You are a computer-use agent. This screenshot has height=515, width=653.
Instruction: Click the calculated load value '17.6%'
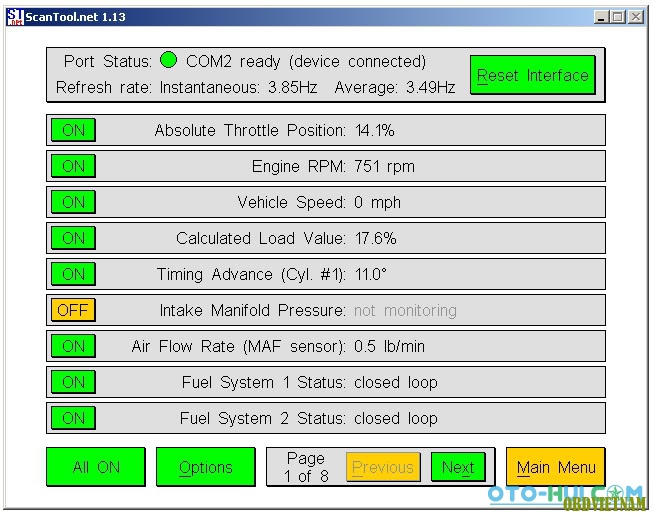click(375, 238)
